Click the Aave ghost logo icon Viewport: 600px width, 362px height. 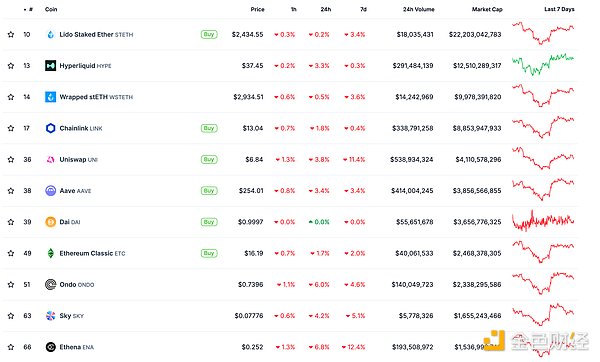point(51,191)
